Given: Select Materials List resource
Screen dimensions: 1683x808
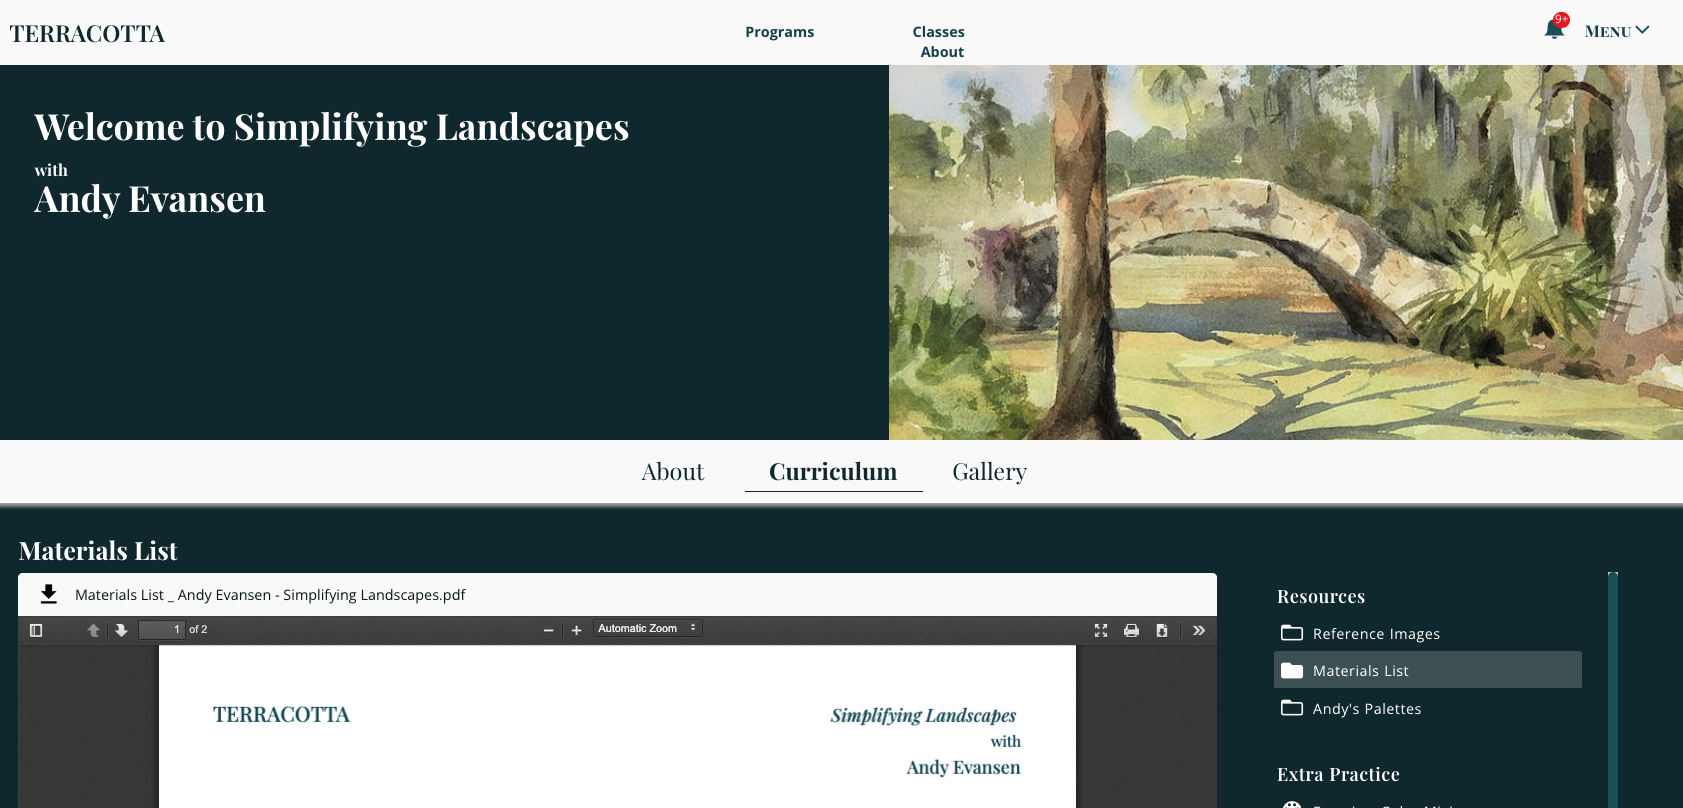Looking at the screenshot, I should point(1427,670).
